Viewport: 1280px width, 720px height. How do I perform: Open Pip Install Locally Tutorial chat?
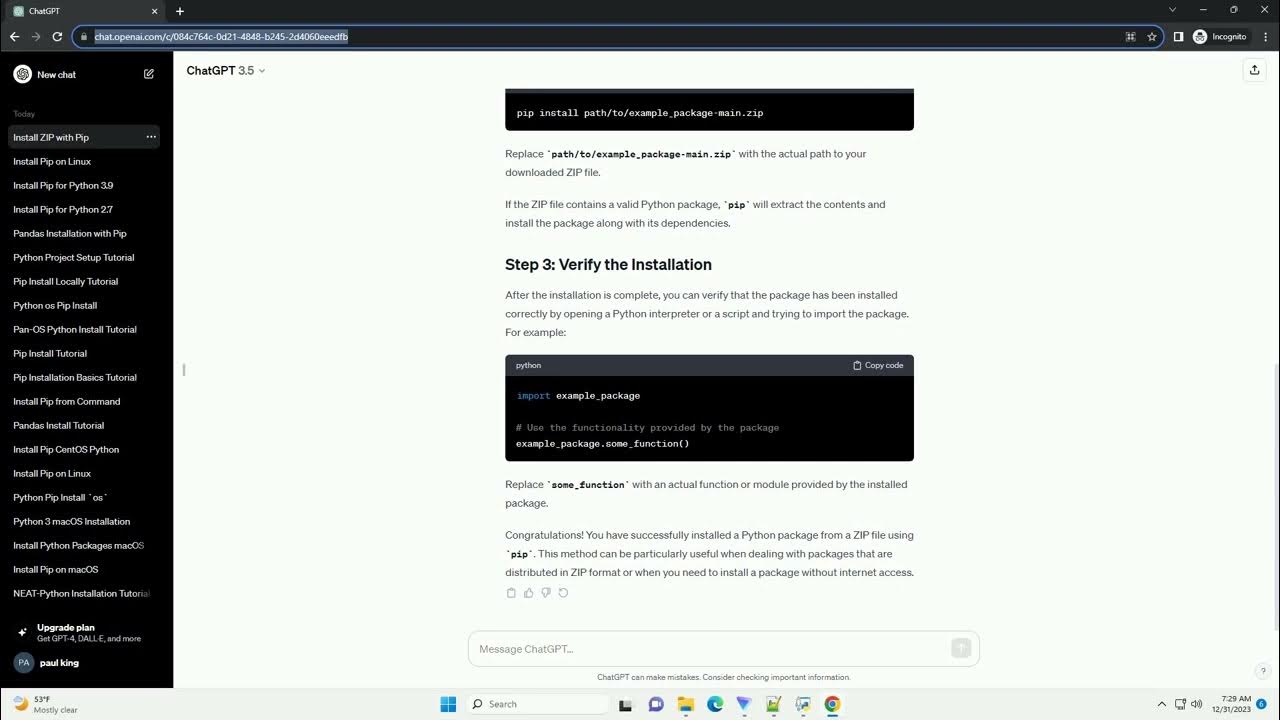84,281
